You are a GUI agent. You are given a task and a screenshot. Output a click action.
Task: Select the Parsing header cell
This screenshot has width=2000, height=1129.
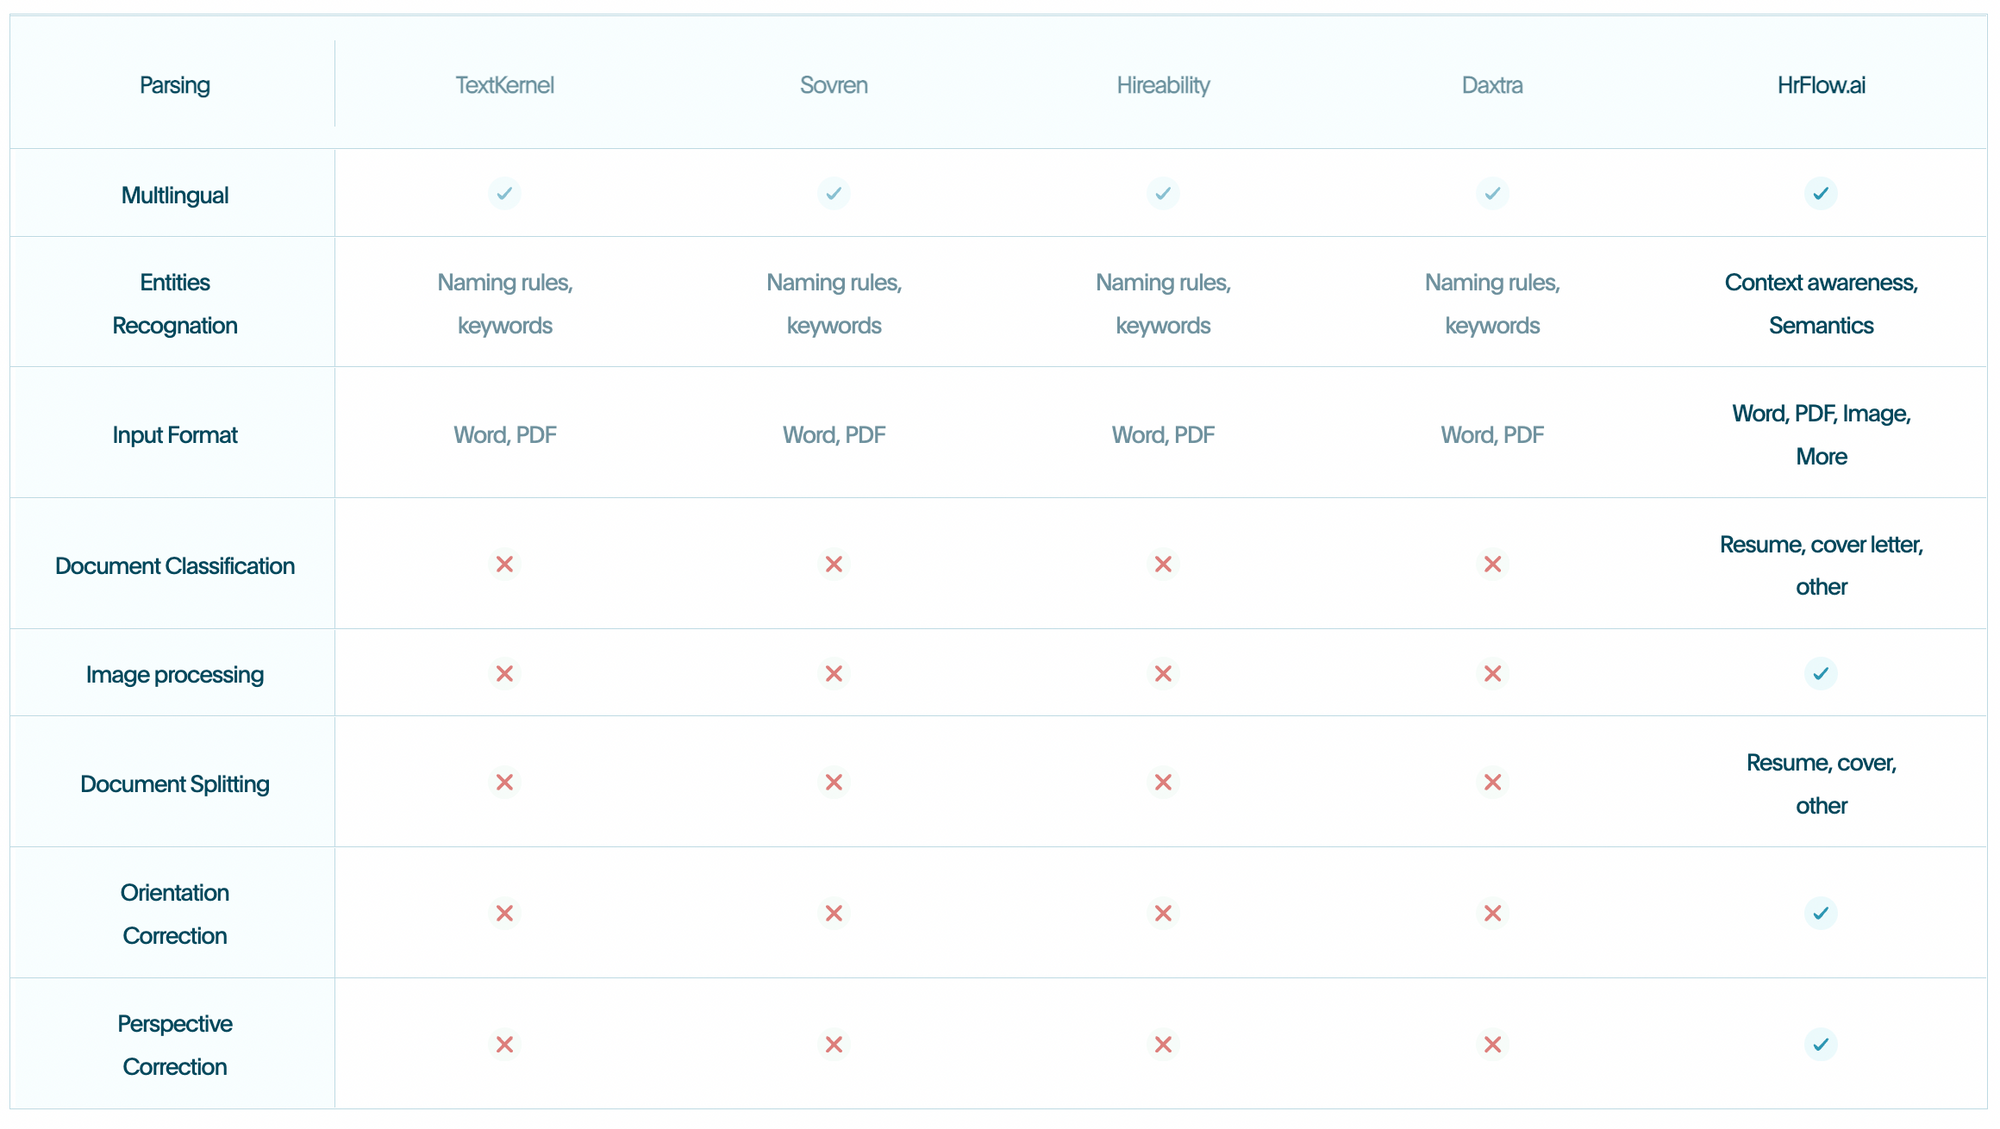pos(174,85)
